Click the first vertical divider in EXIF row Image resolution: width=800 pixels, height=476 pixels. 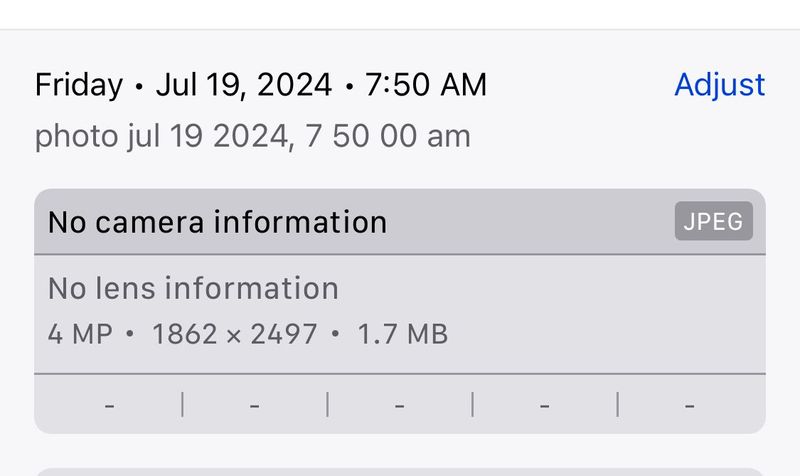pyautogui.click(x=182, y=405)
